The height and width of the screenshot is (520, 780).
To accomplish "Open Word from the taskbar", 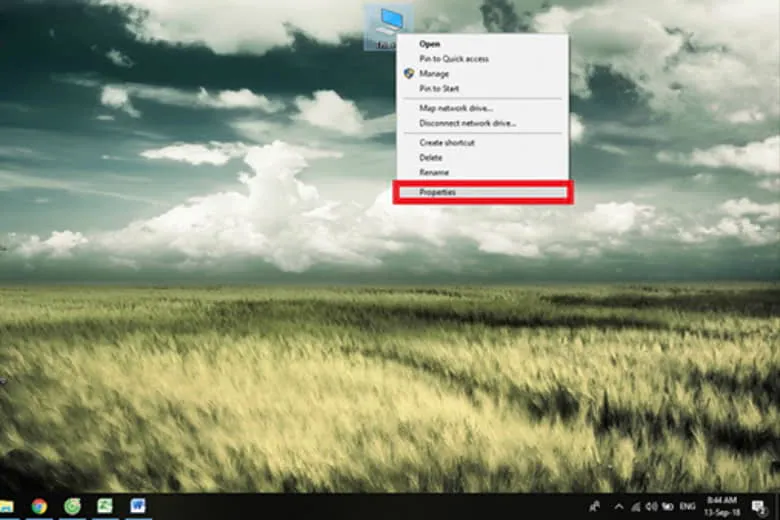I will [x=138, y=506].
